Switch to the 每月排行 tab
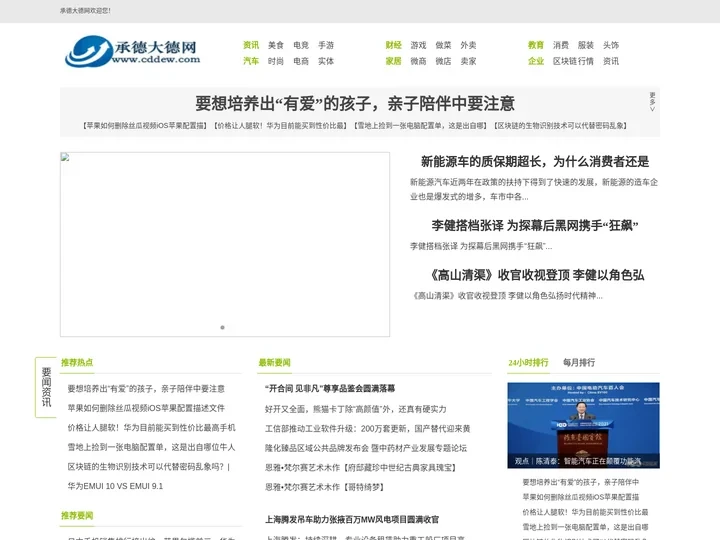 [579, 362]
